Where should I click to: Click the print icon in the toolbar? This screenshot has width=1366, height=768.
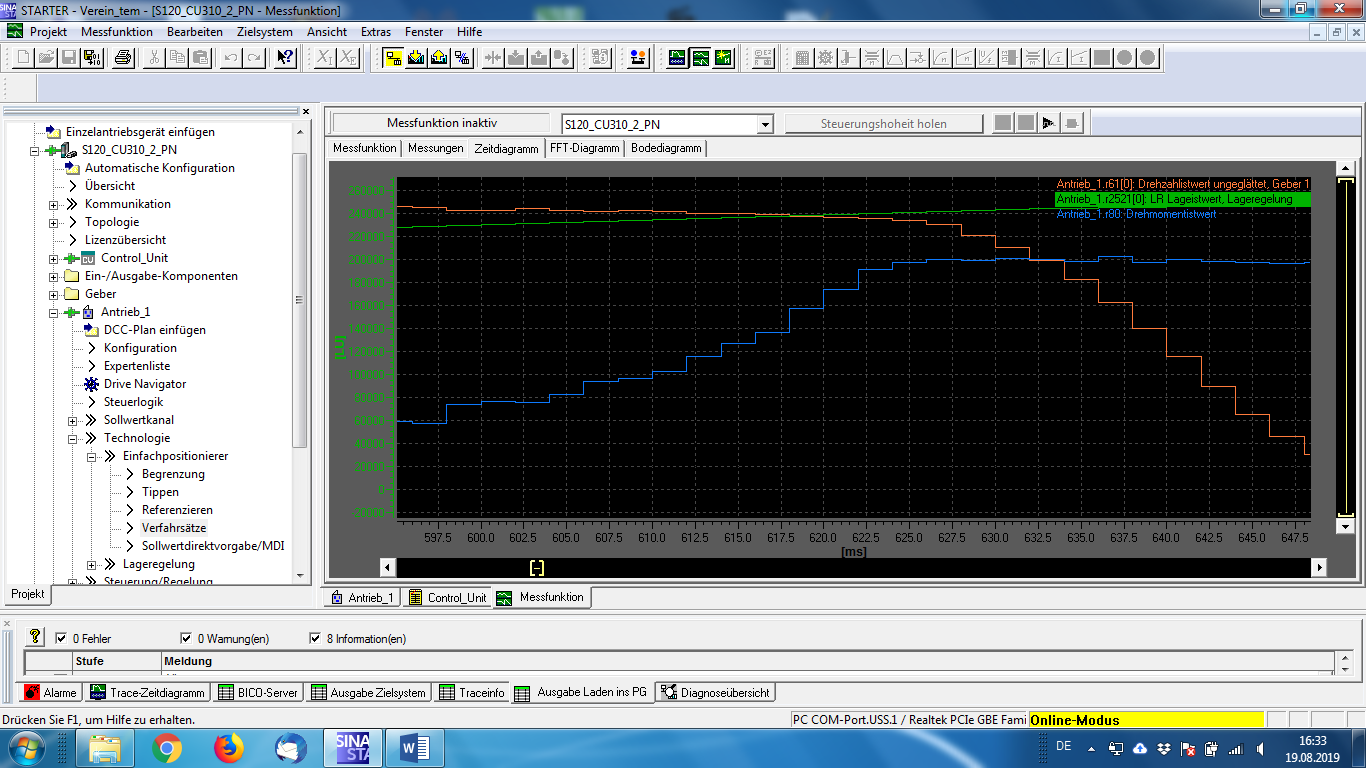(x=122, y=58)
